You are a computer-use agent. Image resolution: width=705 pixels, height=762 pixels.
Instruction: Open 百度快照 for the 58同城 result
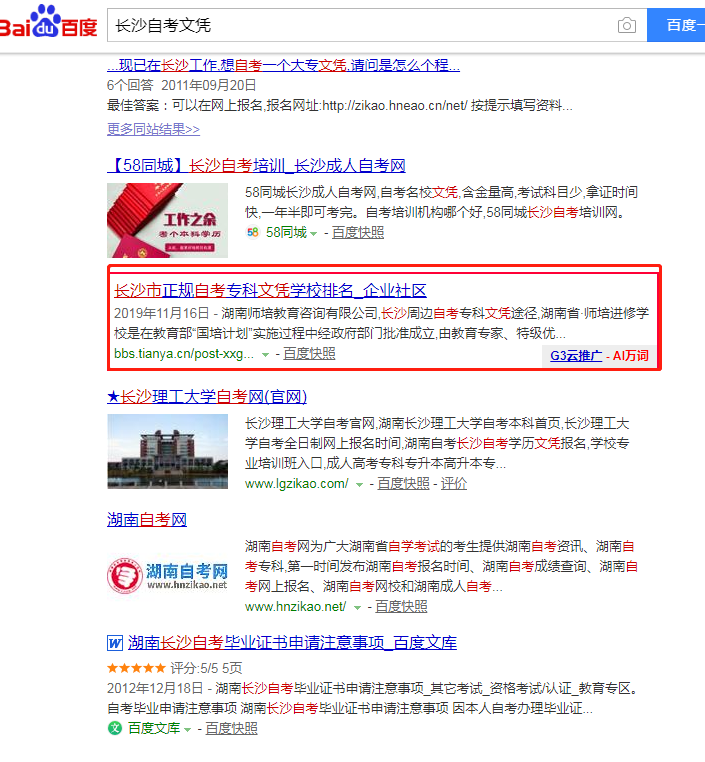point(358,233)
